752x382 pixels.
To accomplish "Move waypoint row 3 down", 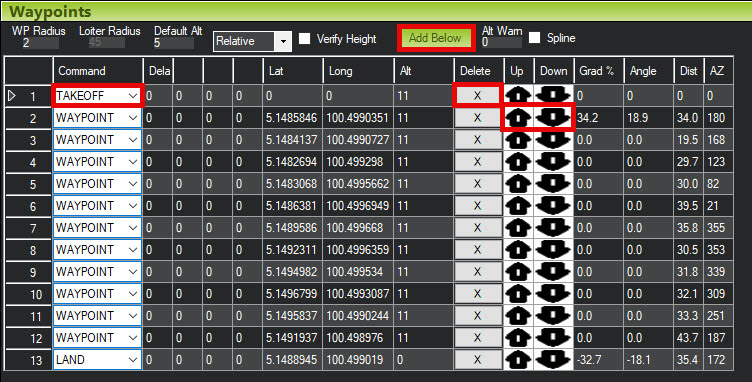I will [553, 139].
